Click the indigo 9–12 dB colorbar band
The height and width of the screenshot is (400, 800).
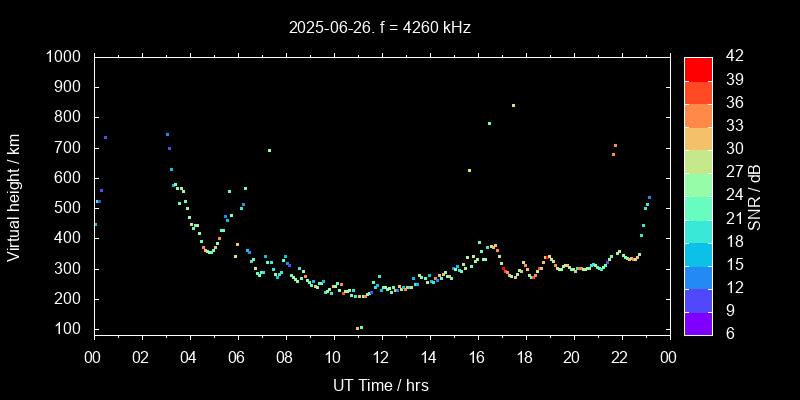pos(698,300)
